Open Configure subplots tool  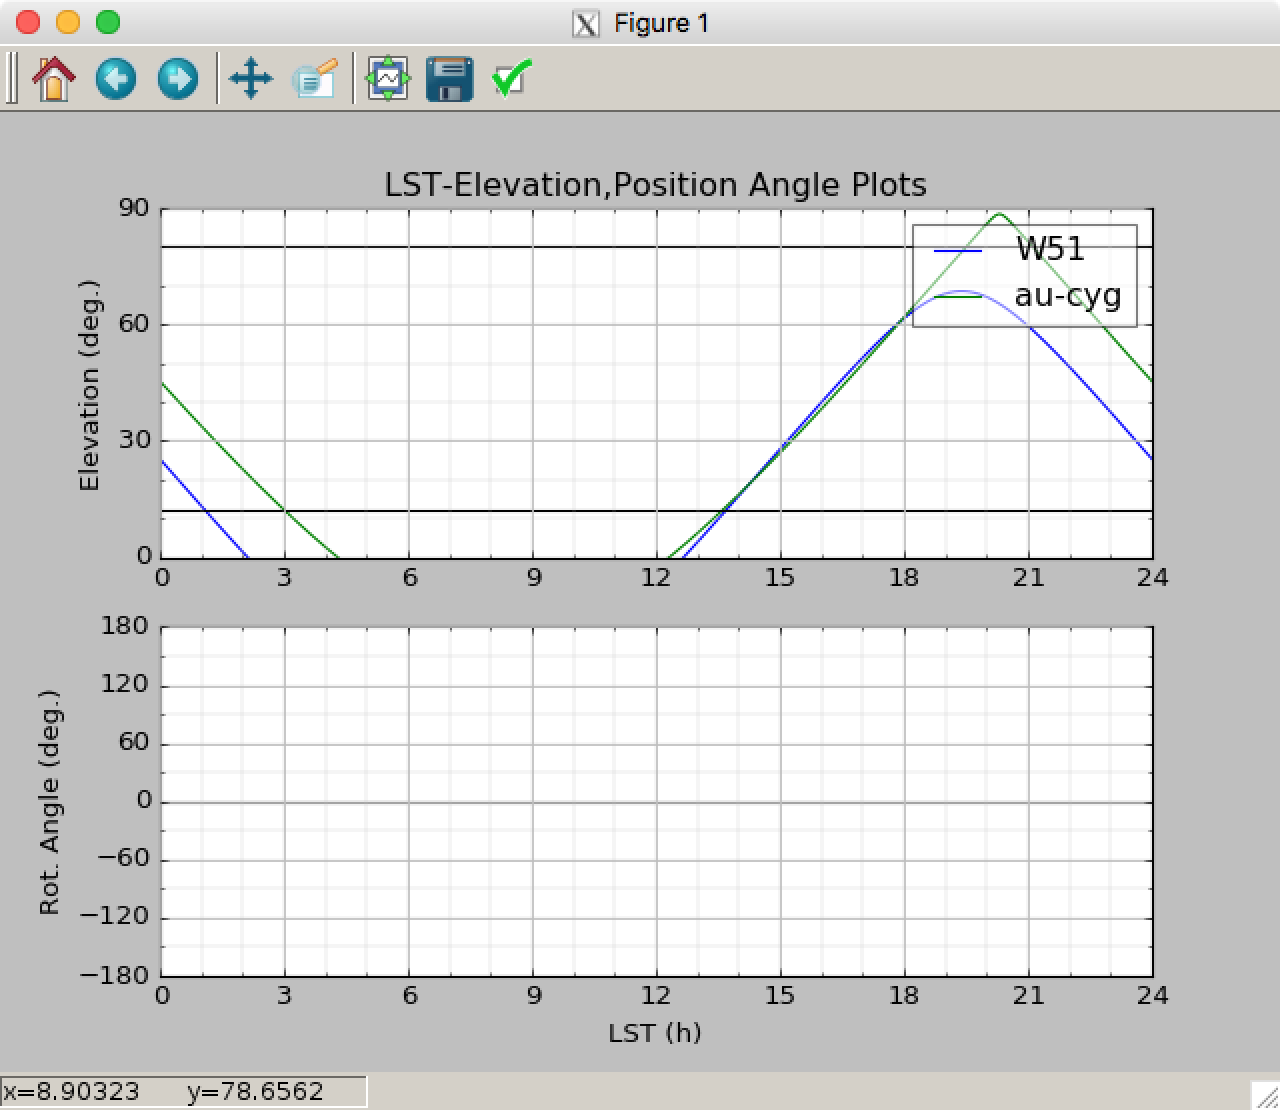click(x=388, y=79)
